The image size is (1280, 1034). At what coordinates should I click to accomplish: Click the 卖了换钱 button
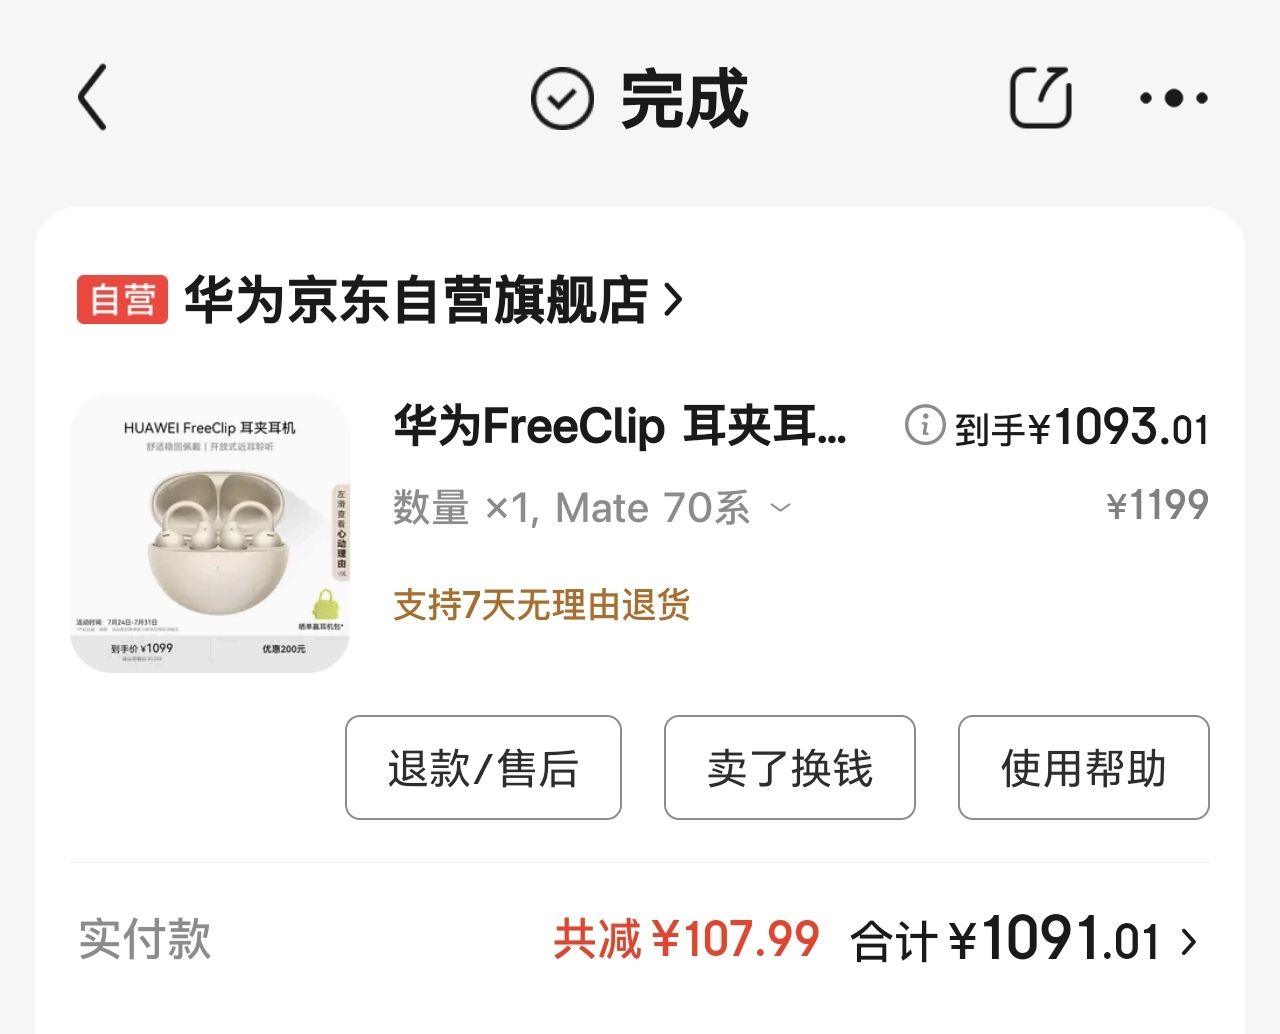(790, 768)
